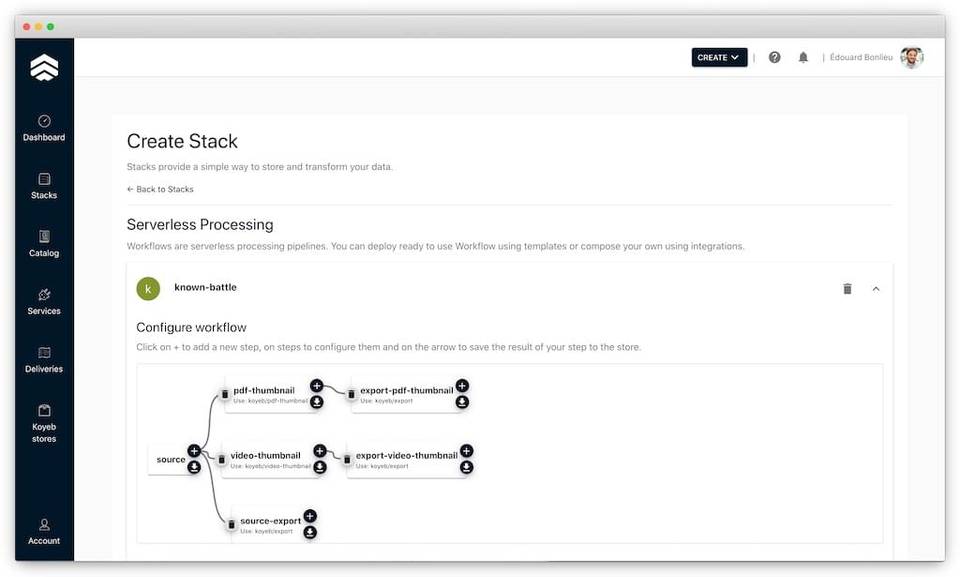Open the CREATE dropdown
The width and height of the screenshot is (960, 577).
pyautogui.click(x=719, y=58)
